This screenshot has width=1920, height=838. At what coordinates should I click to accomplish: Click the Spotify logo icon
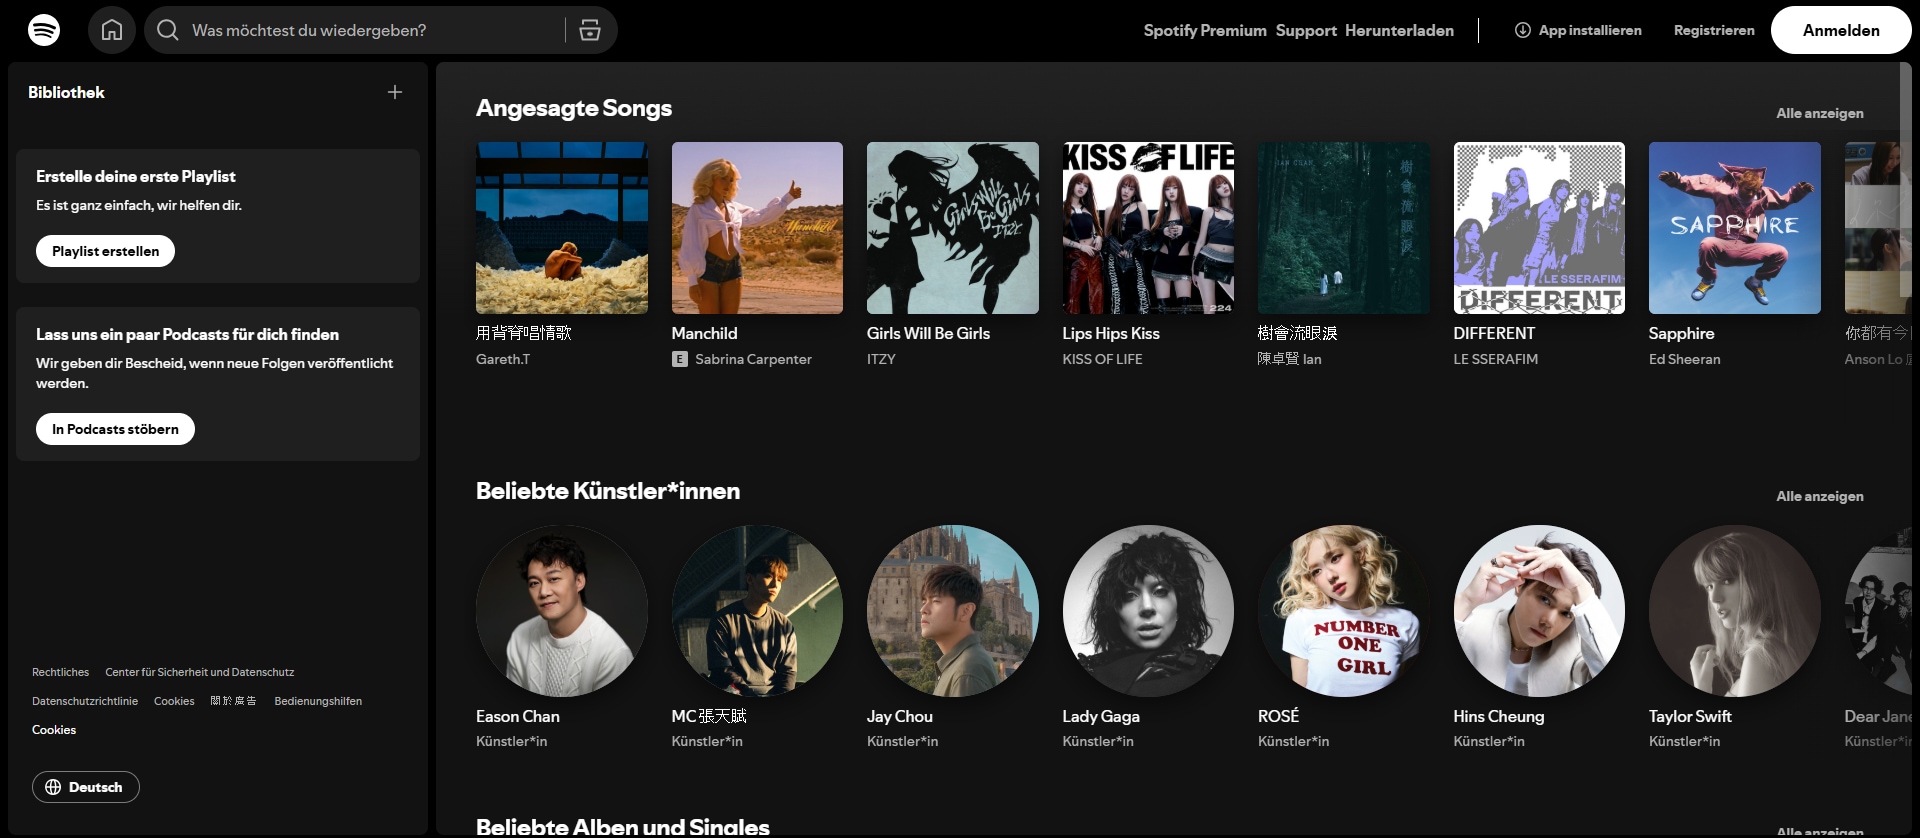click(44, 30)
